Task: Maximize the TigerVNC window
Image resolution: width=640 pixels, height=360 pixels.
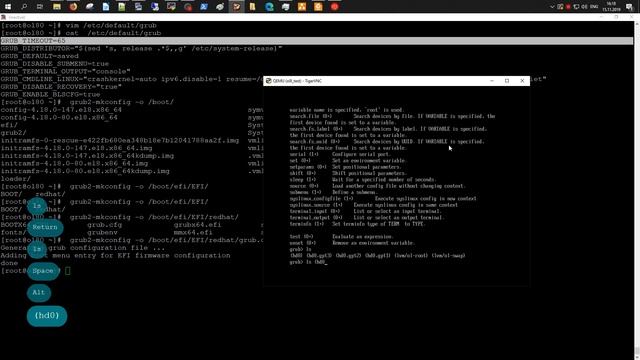Action: tap(507, 81)
